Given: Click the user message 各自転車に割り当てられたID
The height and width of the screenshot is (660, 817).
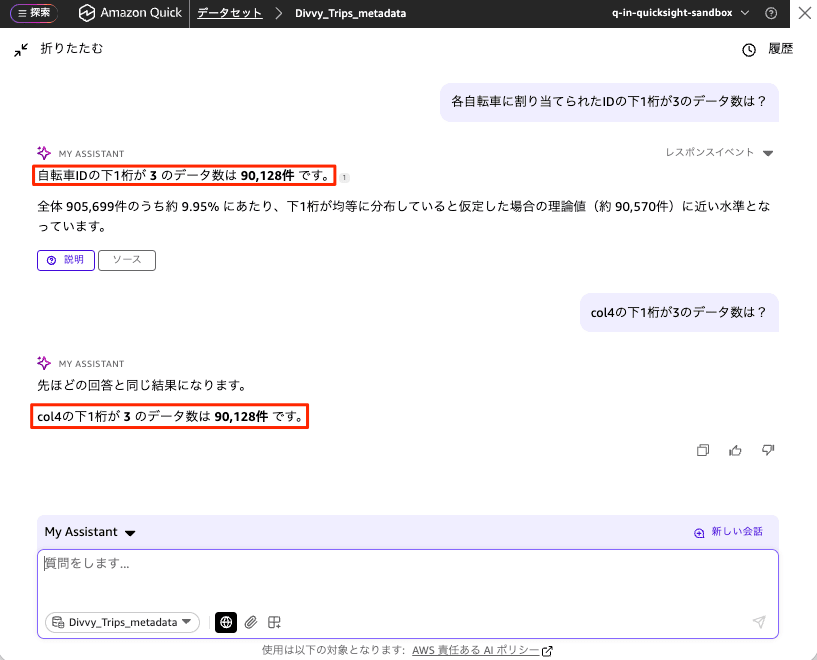Looking at the screenshot, I should pyautogui.click(x=609, y=102).
